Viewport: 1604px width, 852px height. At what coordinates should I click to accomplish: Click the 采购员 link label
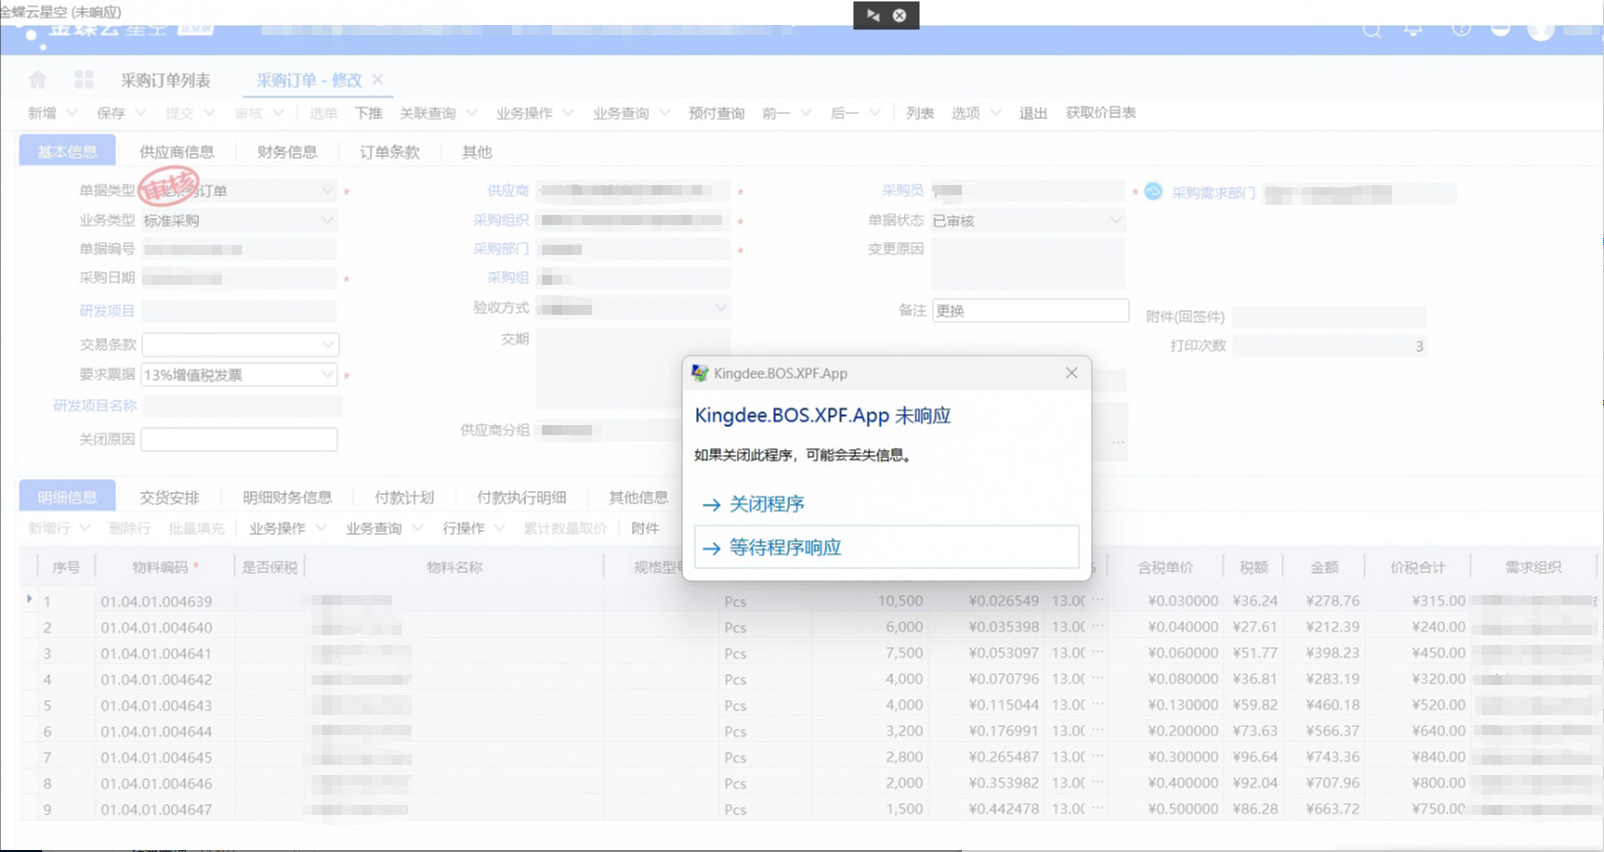point(902,190)
